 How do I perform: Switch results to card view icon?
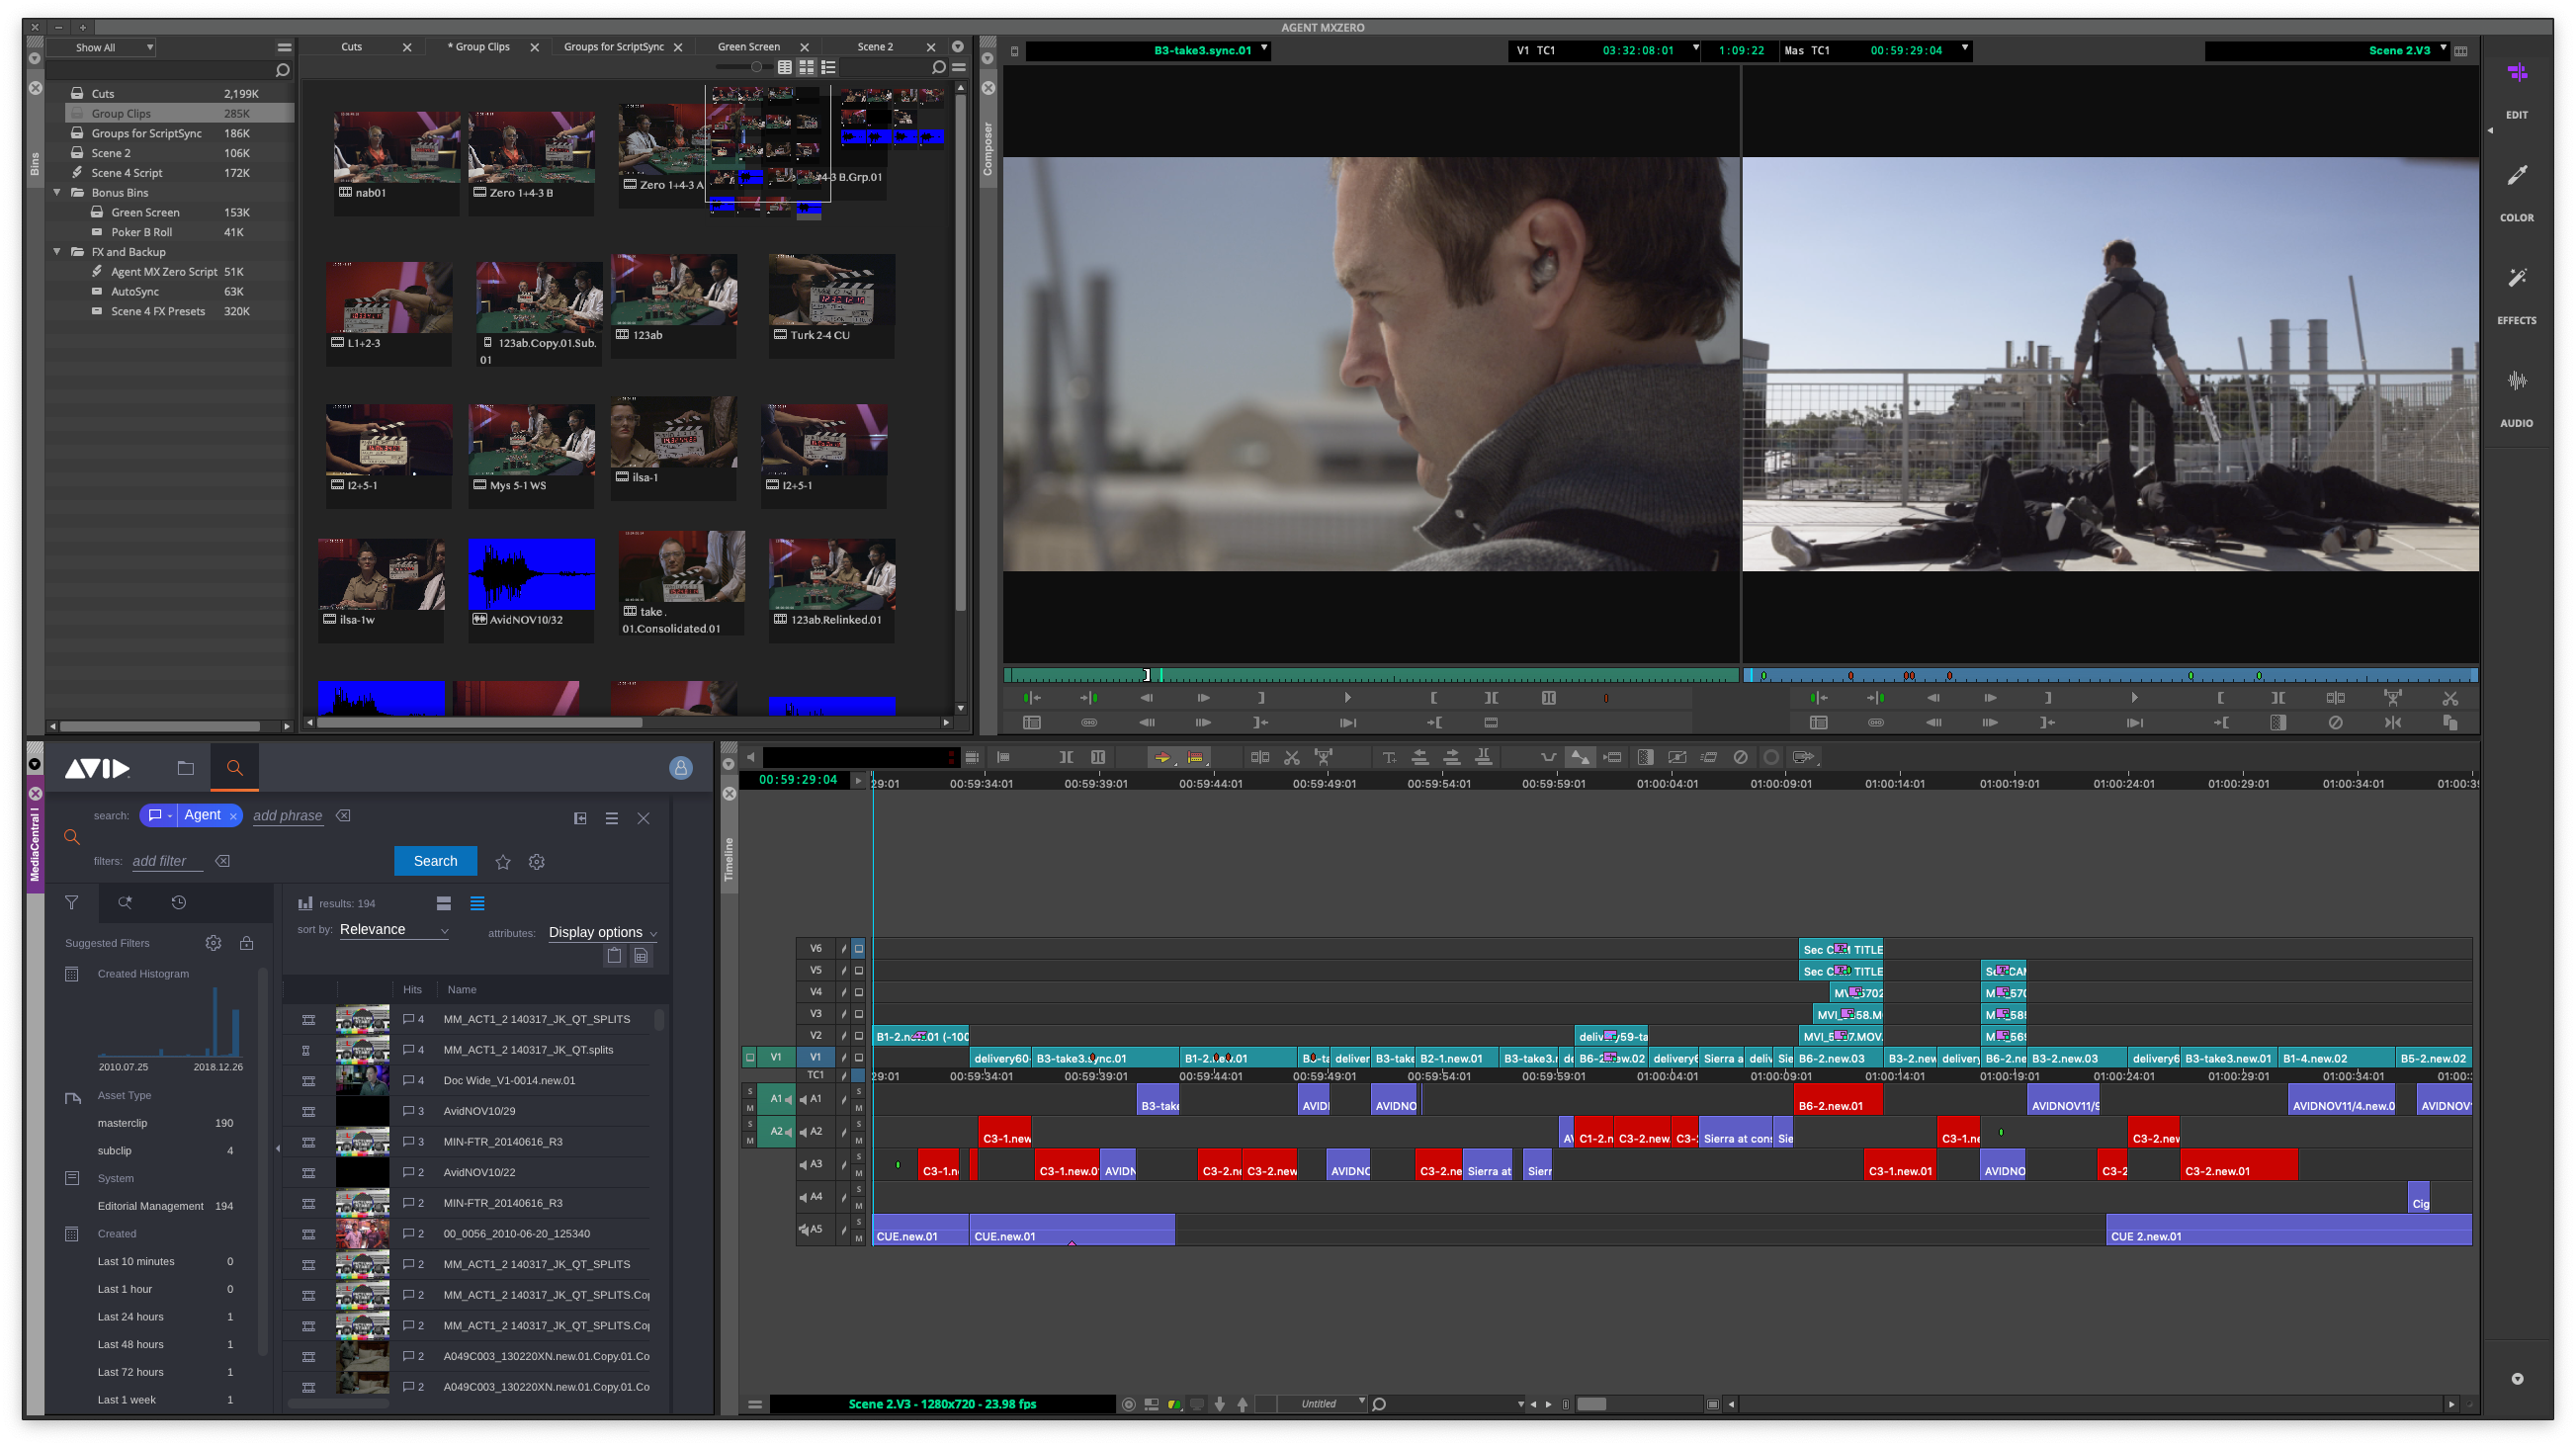click(444, 904)
